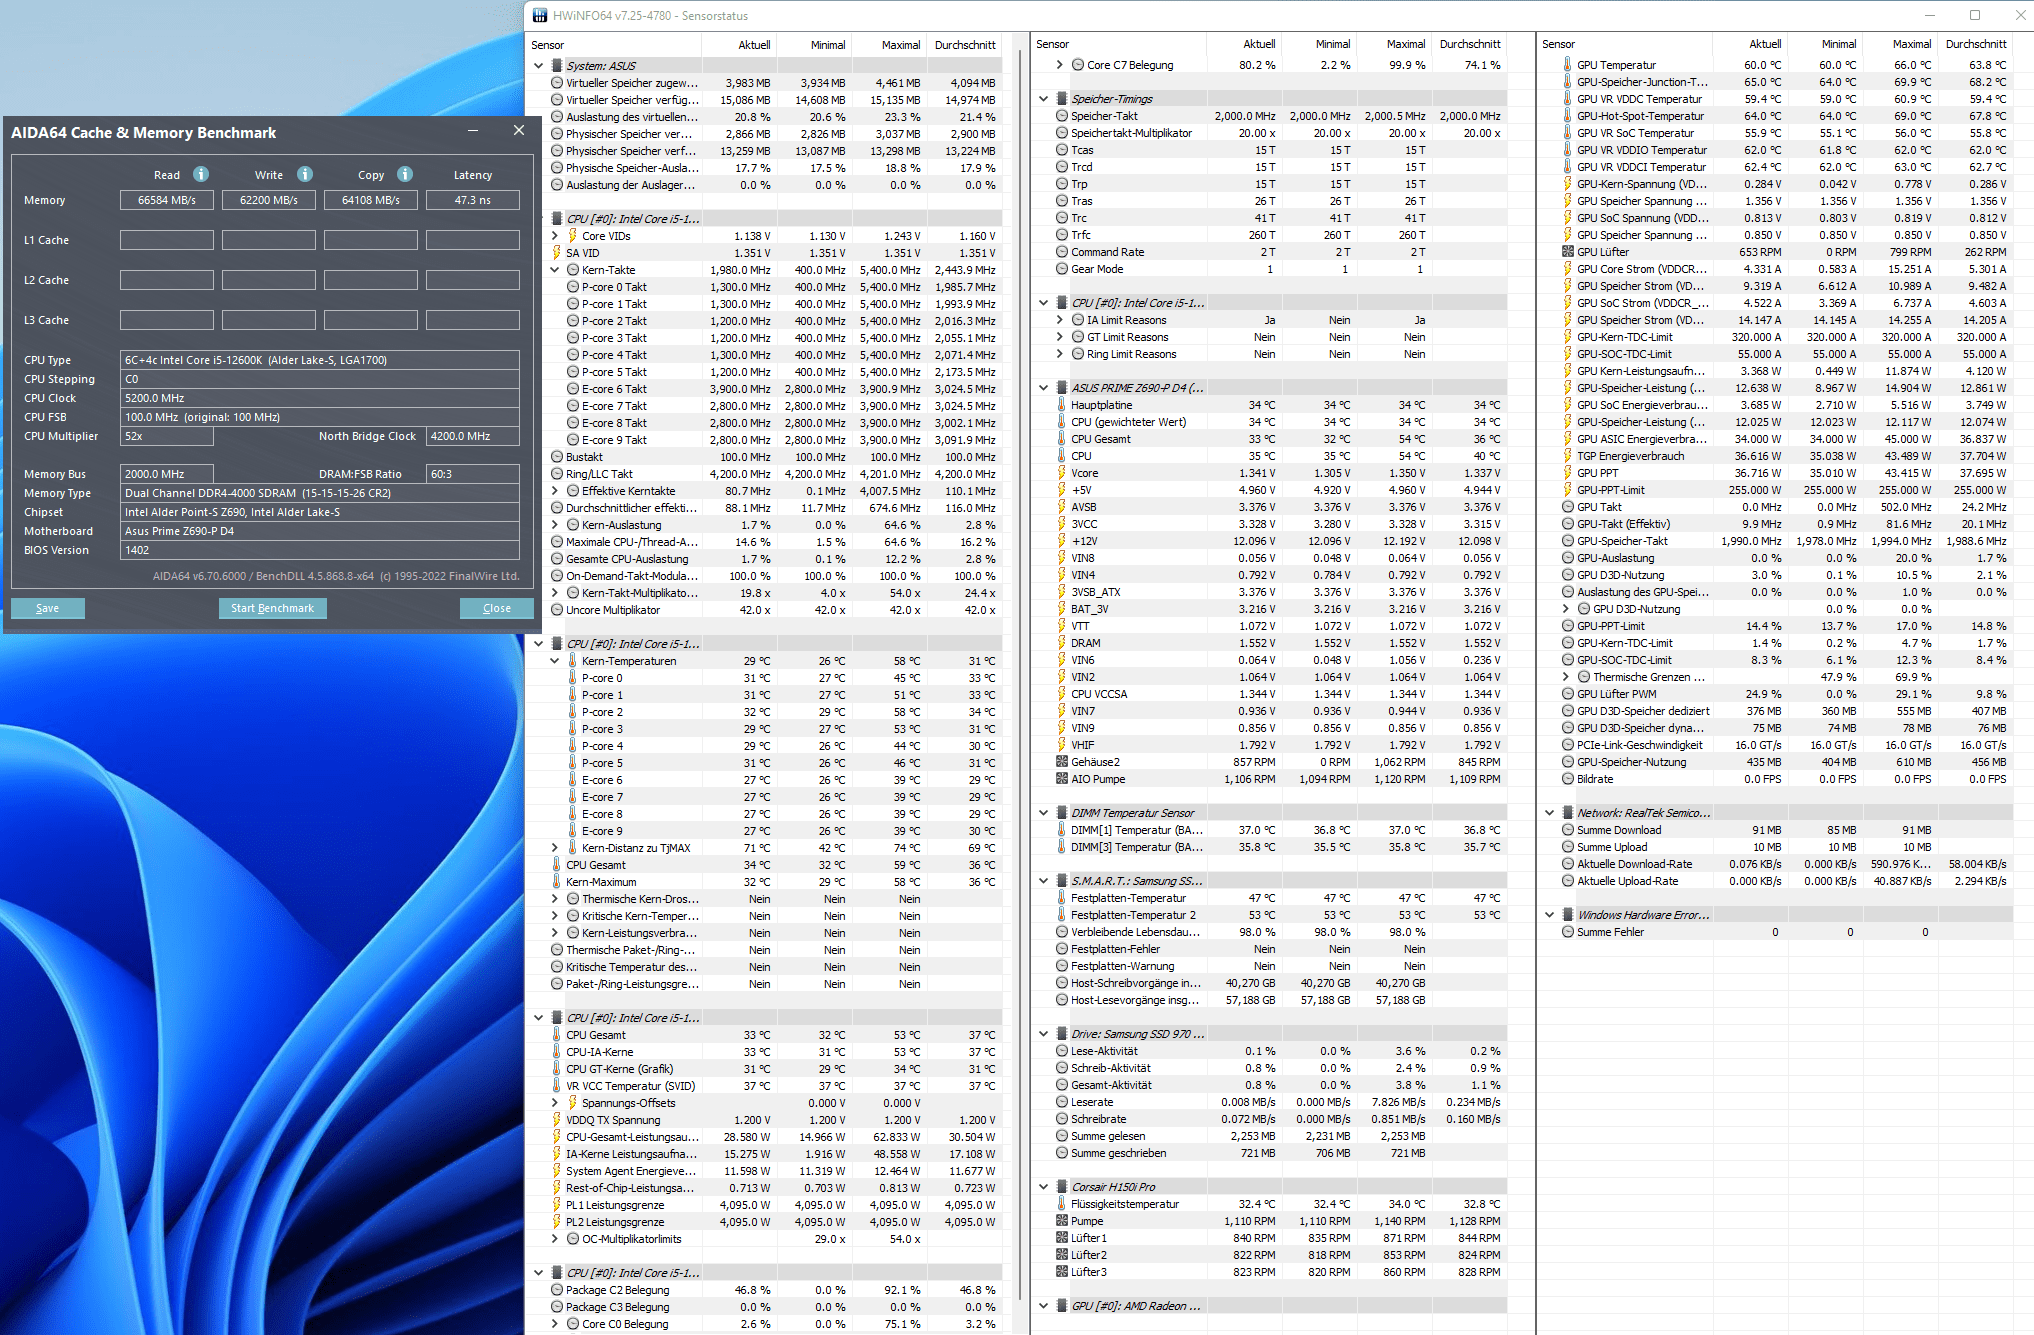Click the Memory Read value field
Image resolution: width=2034 pixels, height=1335 pixels.
click(x=167, y=200)
